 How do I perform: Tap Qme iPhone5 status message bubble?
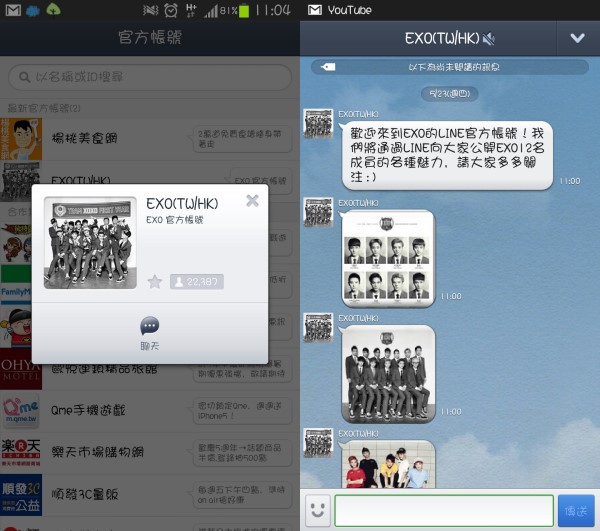click(x=240, y=411)
